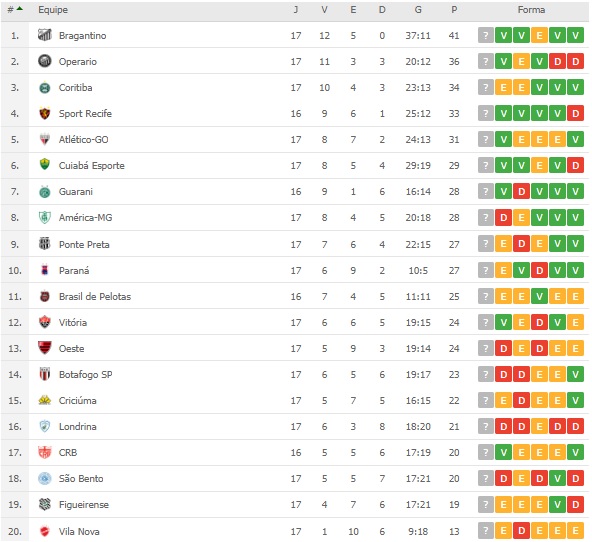Click the Criciúma yellow crest icon

click(45, 400)
